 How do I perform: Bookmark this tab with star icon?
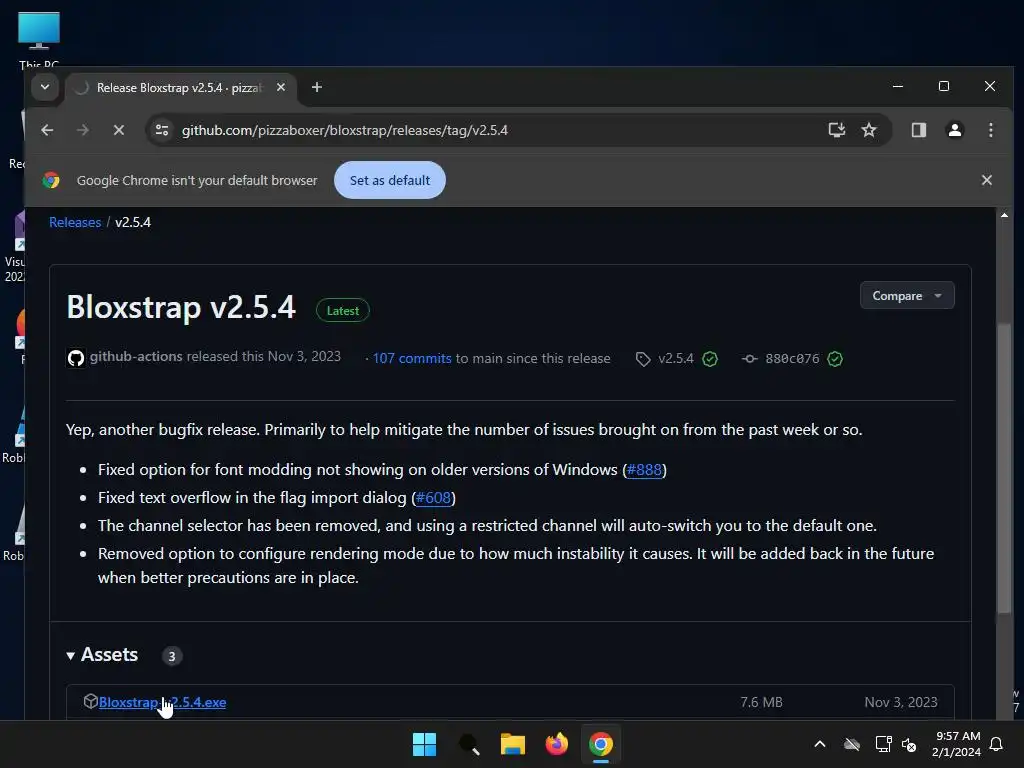pos(869,130)
